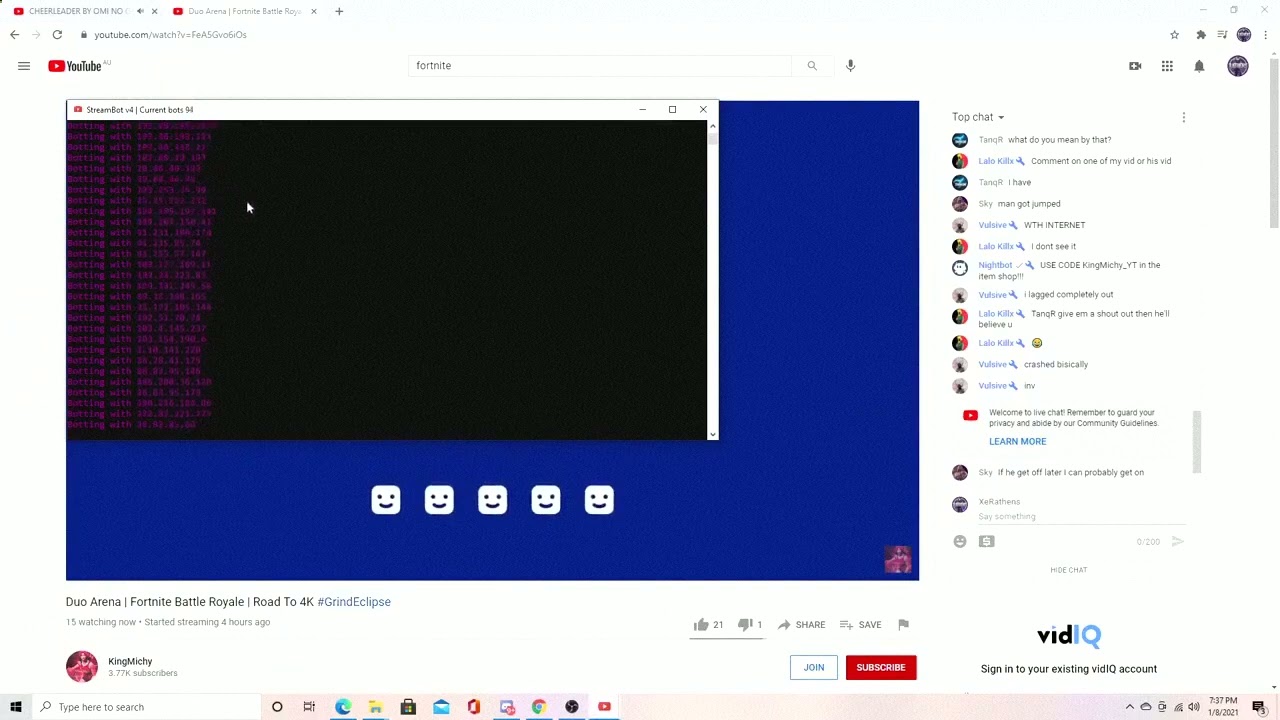Viewport: 1280px width, 720px height.
Task: Mute the CHEERLEADER tab audio icon
Action: coord(140,11)
